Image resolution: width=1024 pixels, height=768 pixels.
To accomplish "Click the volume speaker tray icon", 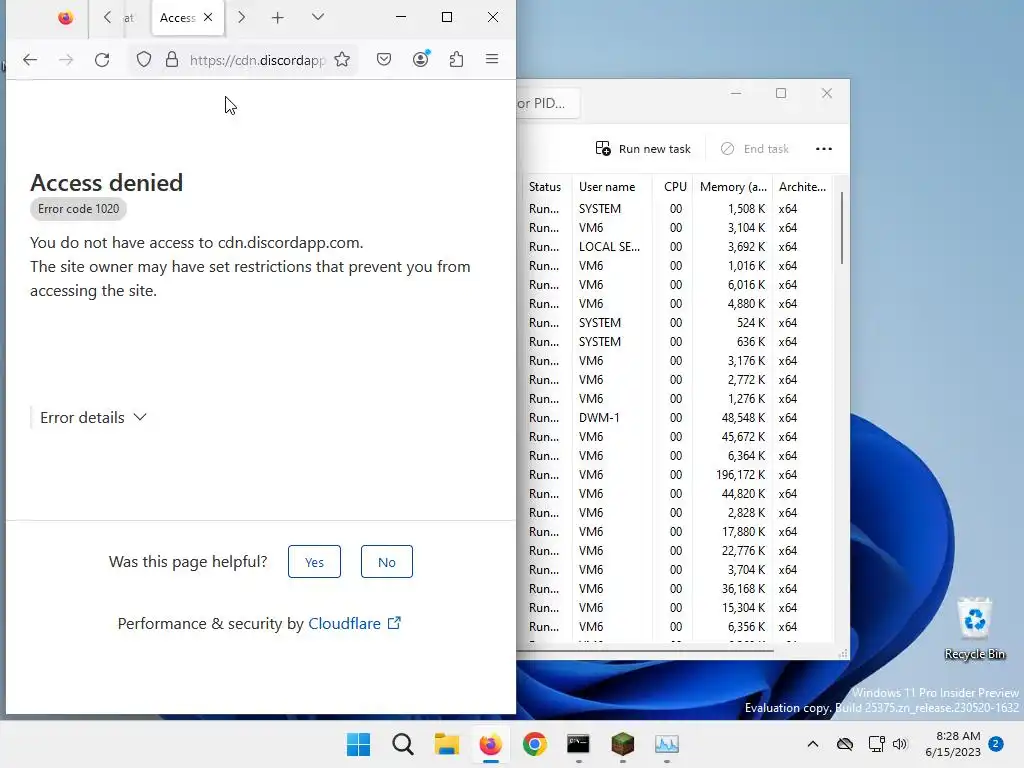I will pyautogui.click(x=900, y=744).
